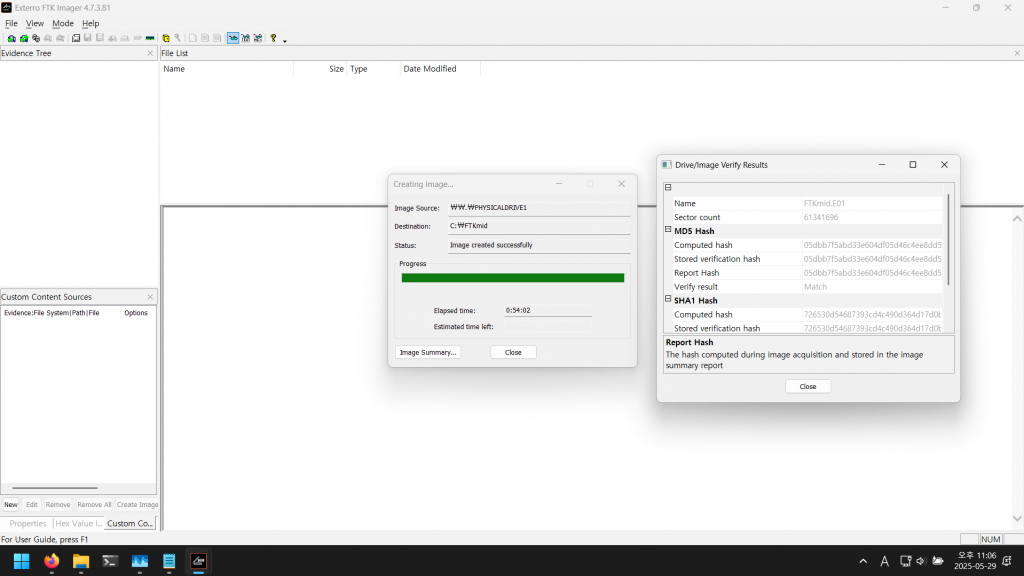
Task: Open the Windows Start menu
Action: tap(22, 561)
